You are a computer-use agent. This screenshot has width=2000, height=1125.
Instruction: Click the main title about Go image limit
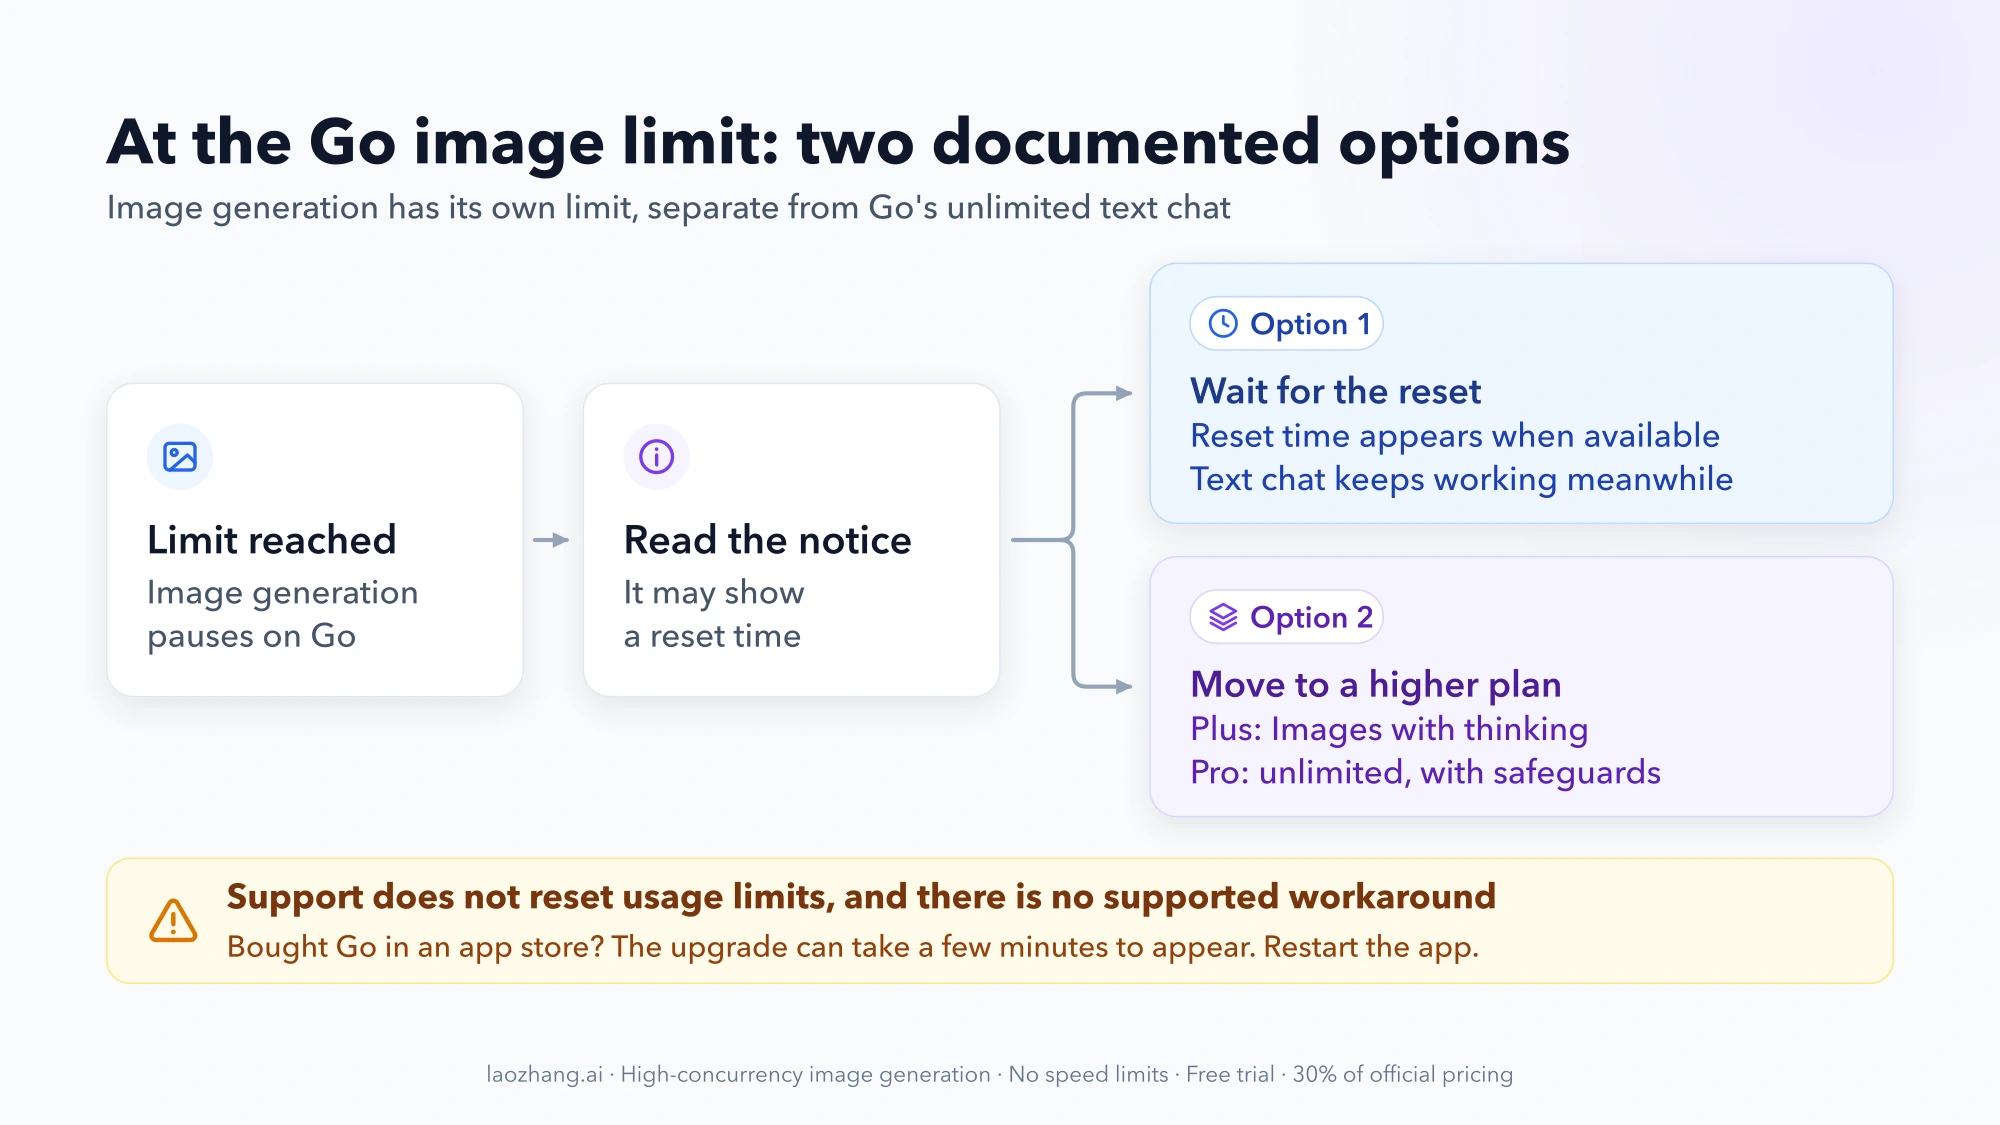(x=838, y=142)
